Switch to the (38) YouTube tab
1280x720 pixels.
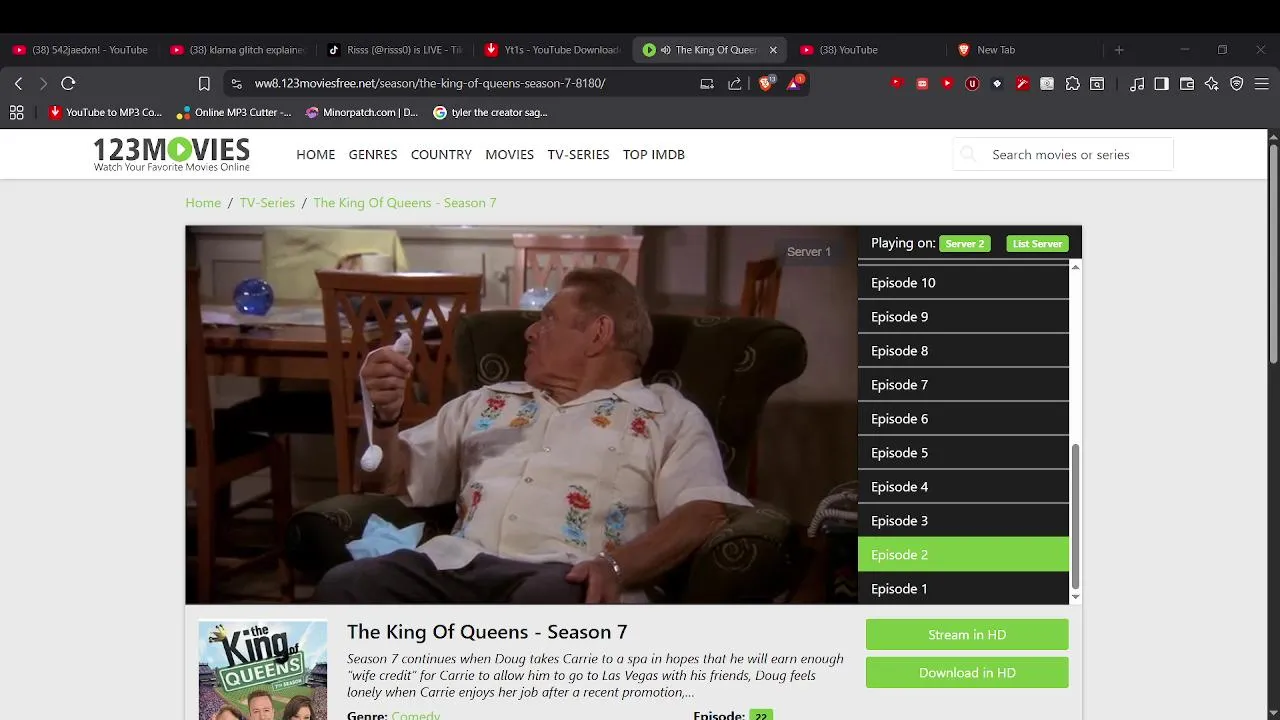867,50
